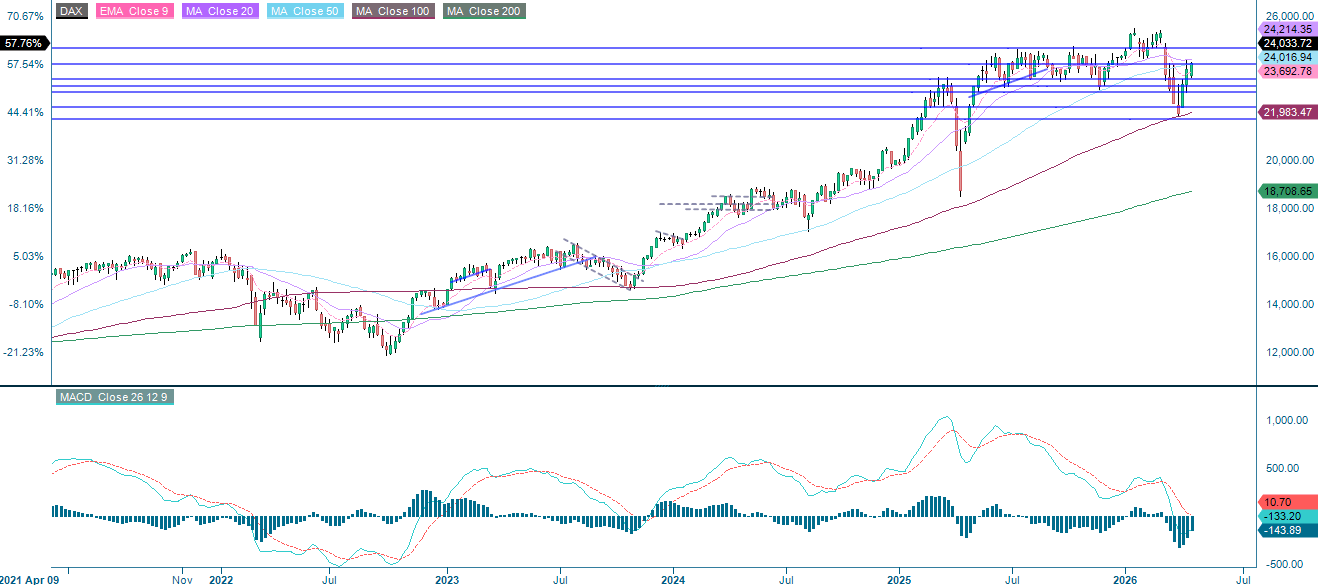This screenshot has width=1318, height=585.
Task: Click the cyan 24,016.94 MA 50 price tag
Action: [x=1286, y=58]
